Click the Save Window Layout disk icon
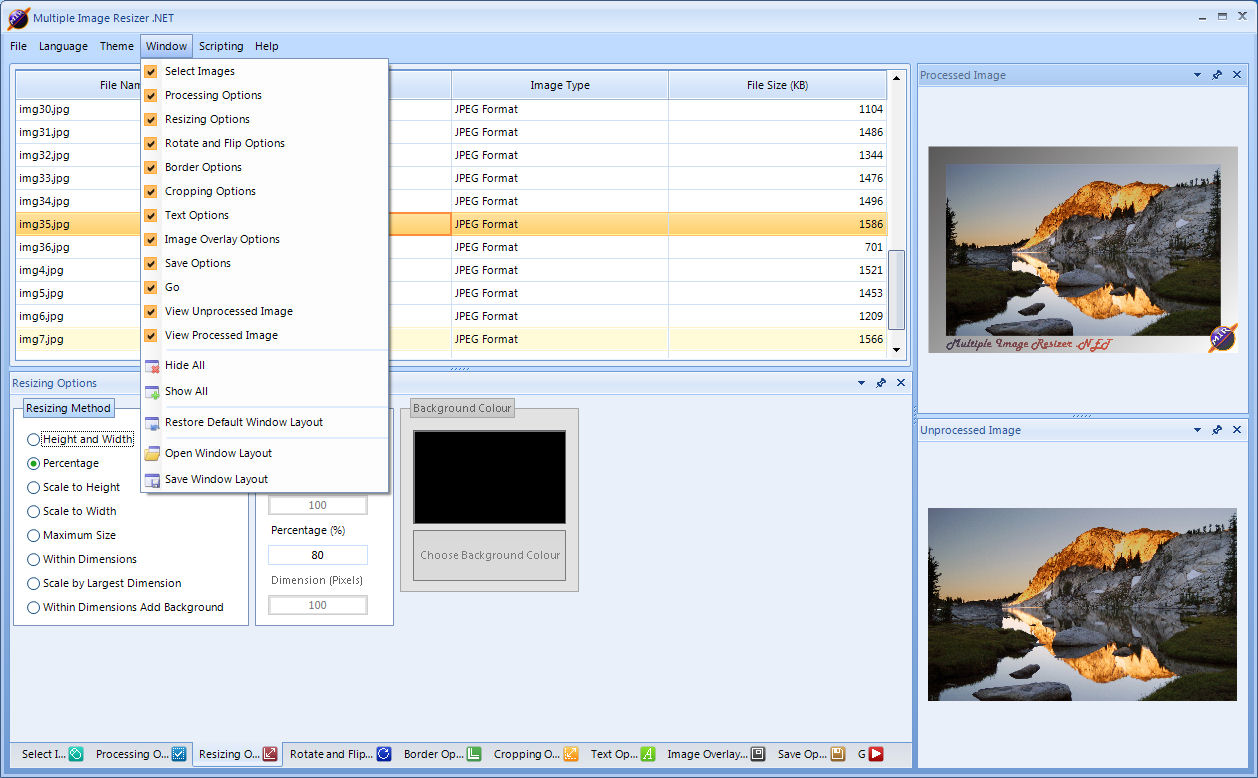This screenshot has height=778, width=1258. click(x=152, y=480)
